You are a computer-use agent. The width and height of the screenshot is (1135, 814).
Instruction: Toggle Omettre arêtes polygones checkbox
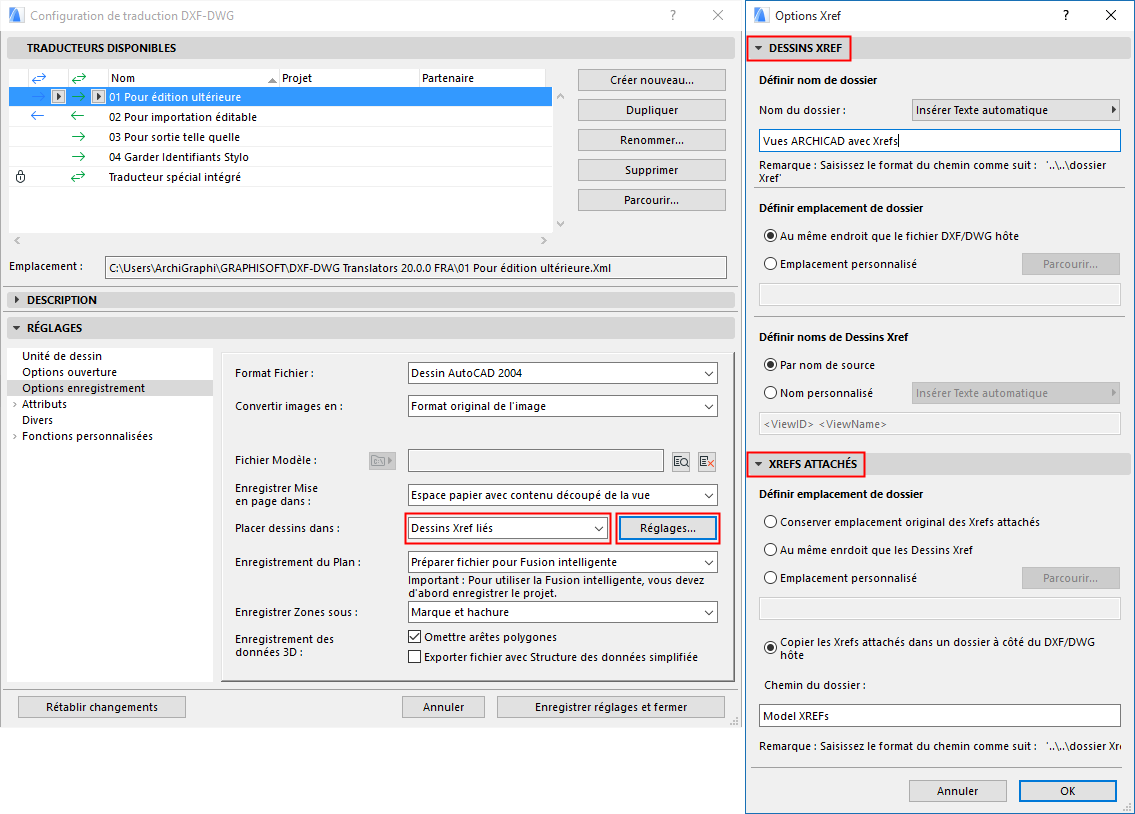tap(415, 637)
